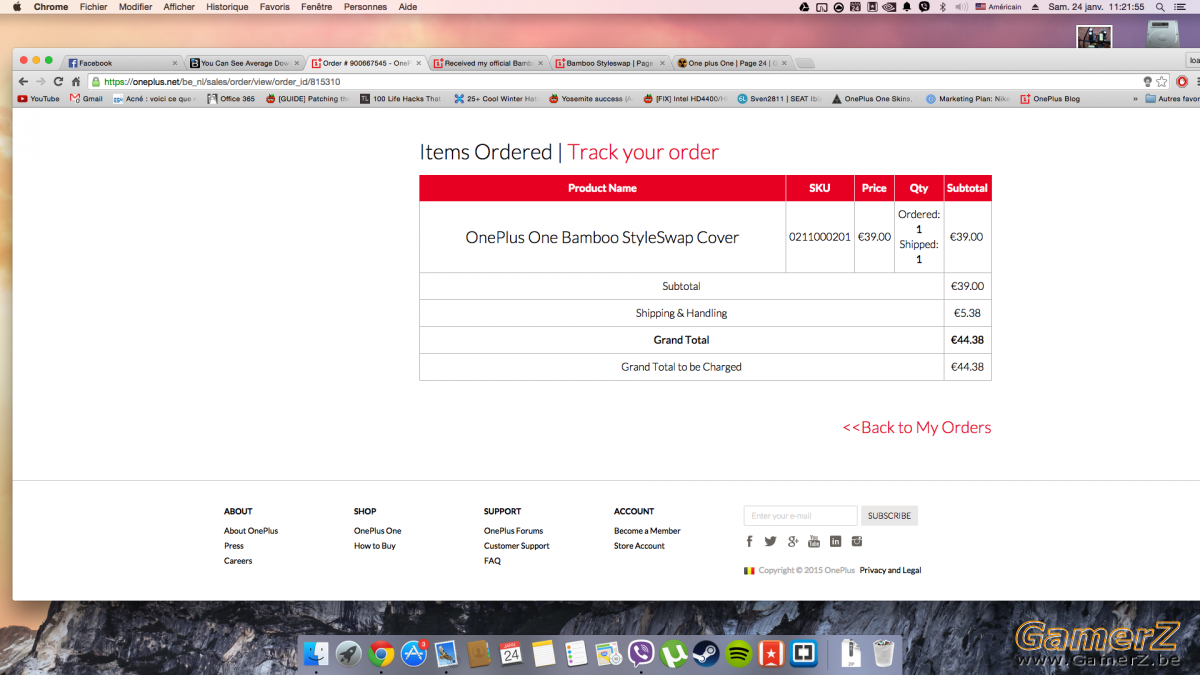Viewport: 1200px width, 675px height.
Task: Open OnePlus YouTube icon in footer
Action: [814, 542]
